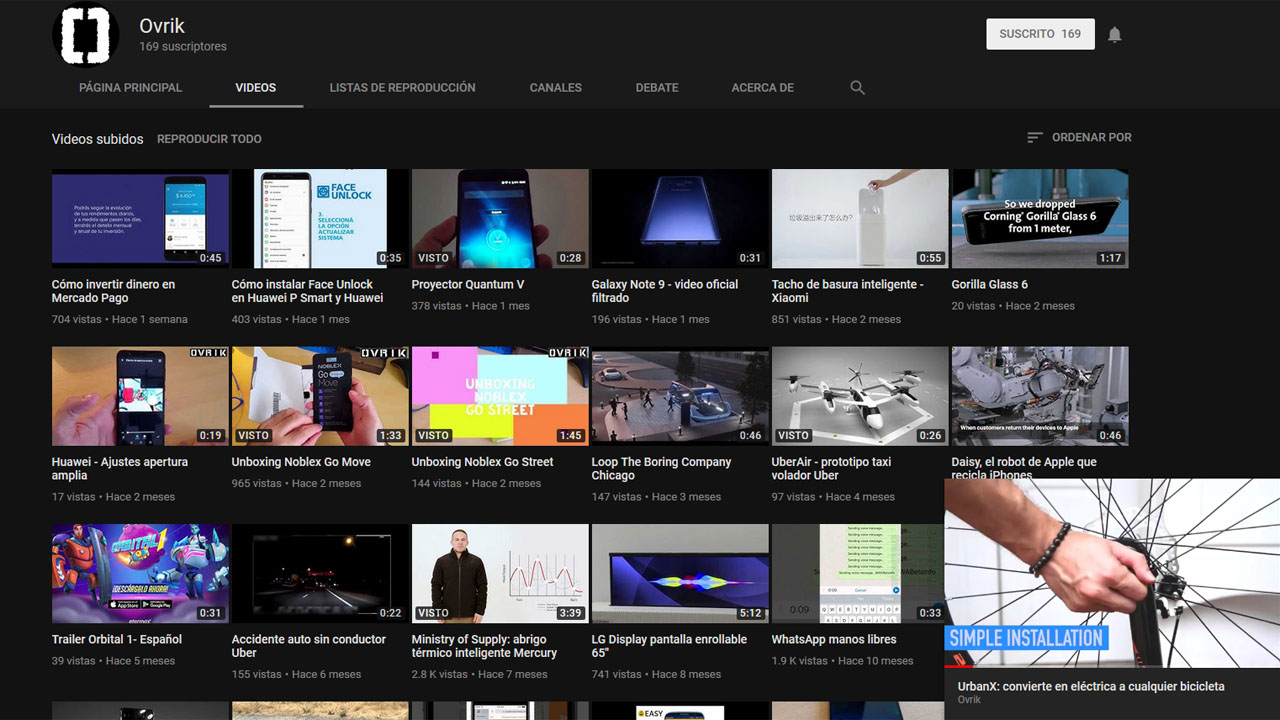Click REPRODUCIR TODO link
Screen dimensions: 1280x720
point(209,139)
